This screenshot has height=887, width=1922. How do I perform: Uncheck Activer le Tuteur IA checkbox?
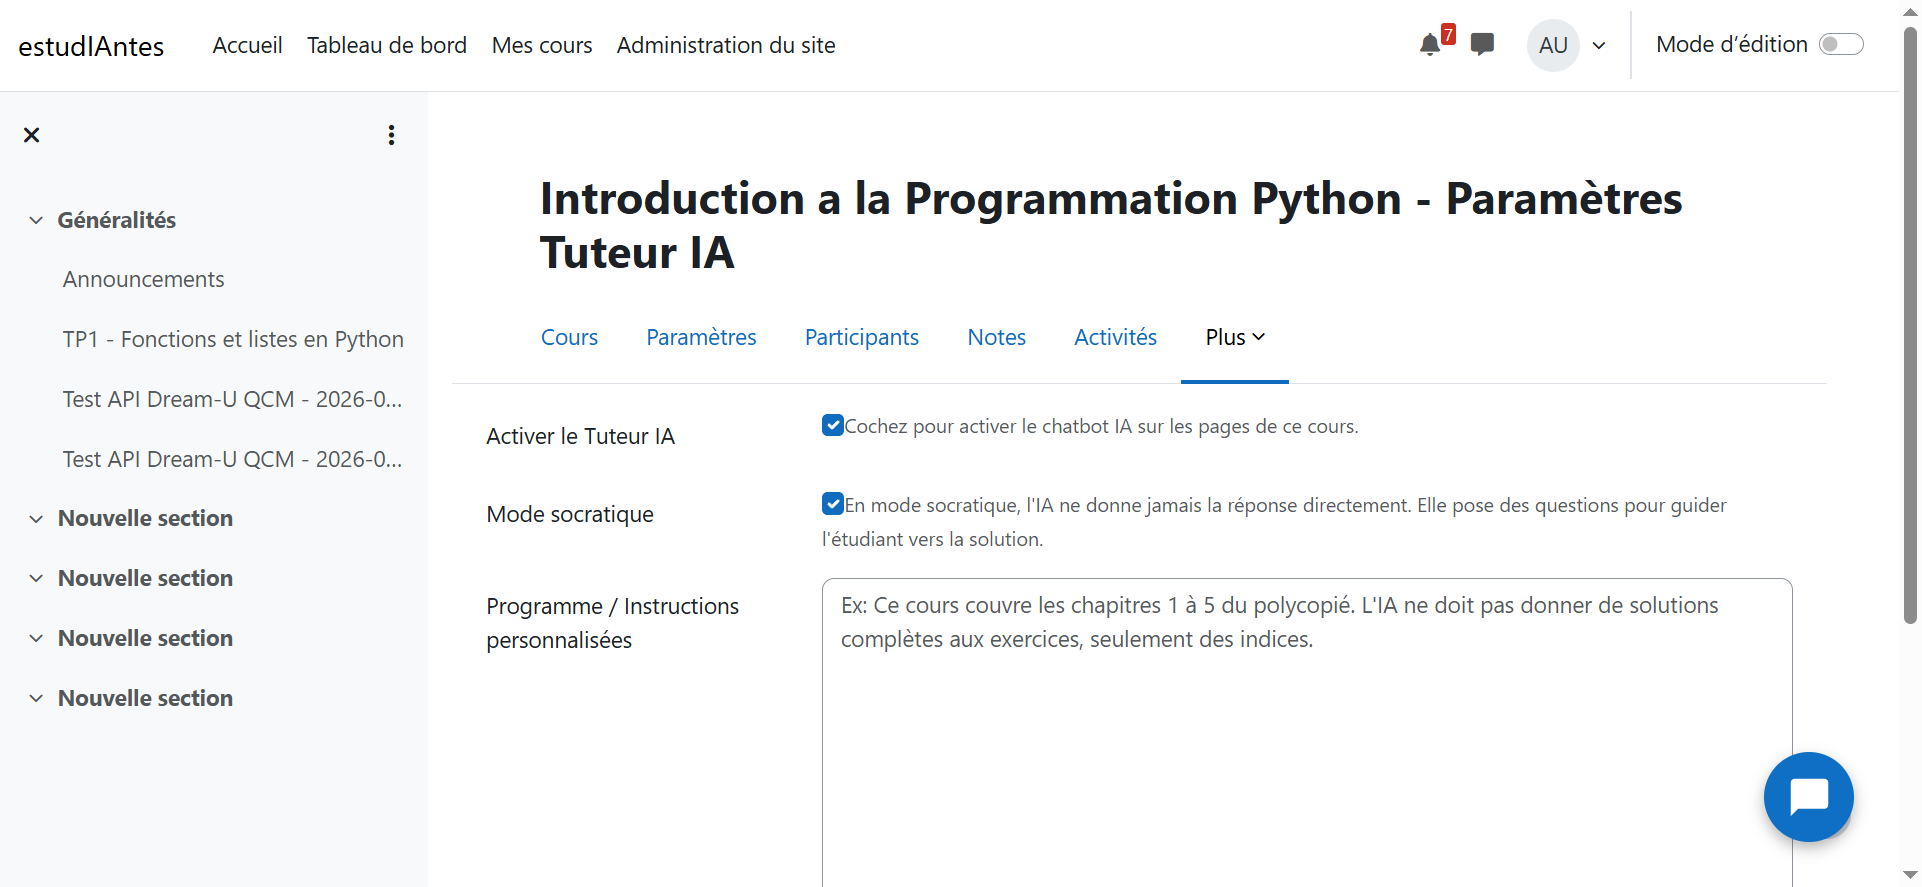pyautogui.click(x=833, y=426)
